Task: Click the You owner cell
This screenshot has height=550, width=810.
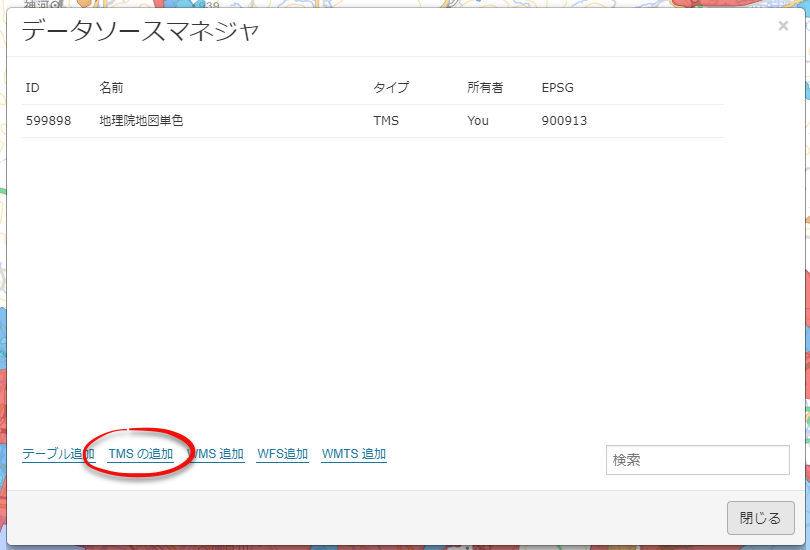Action: pyautogui.click(x=478, y=121)
